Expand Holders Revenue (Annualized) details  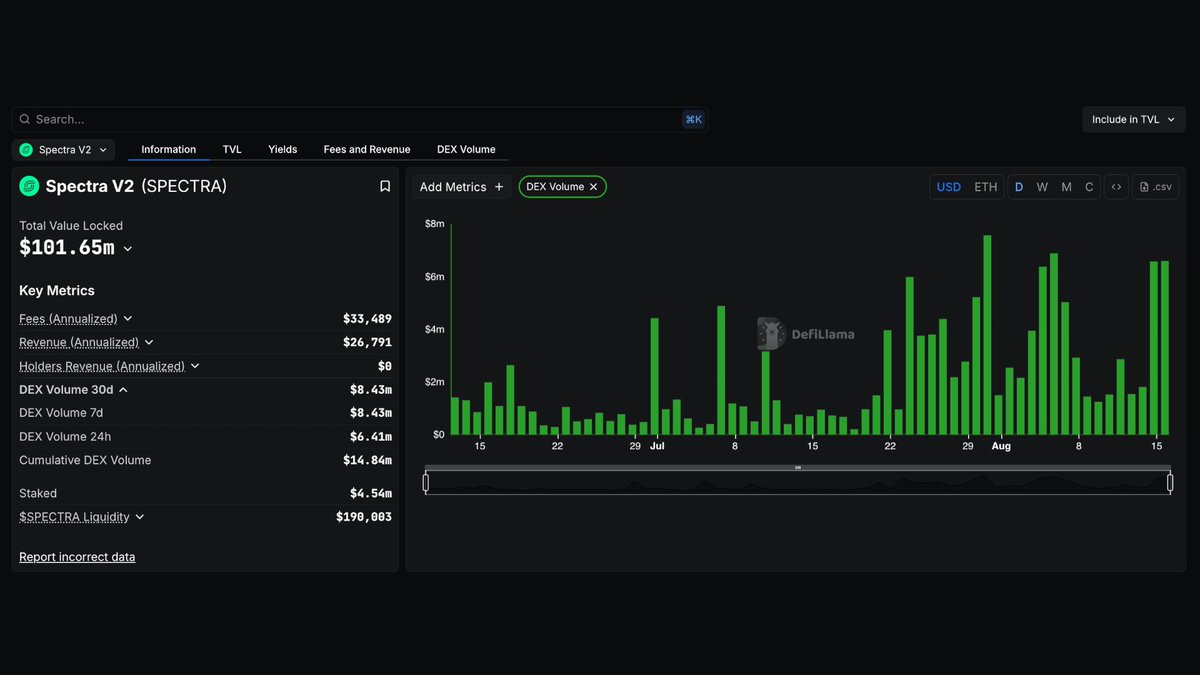coord(195,366)
